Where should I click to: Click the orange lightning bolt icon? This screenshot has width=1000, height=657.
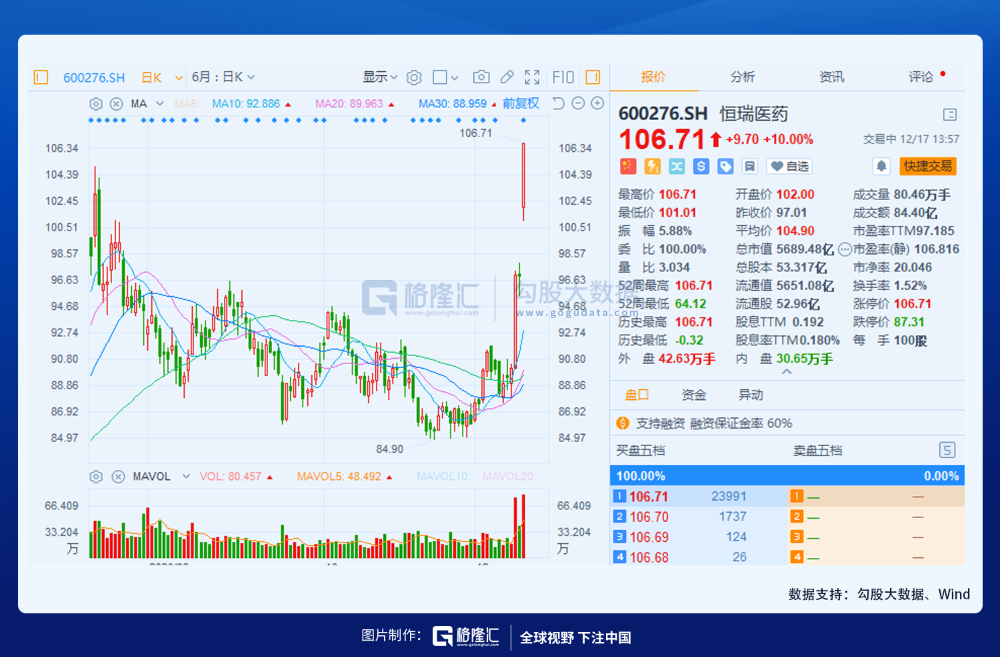tap(652, 166)
